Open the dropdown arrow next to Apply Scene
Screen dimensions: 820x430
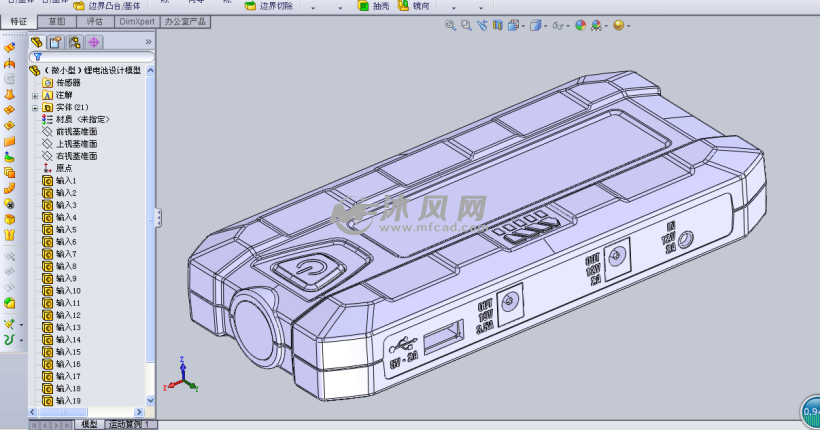tap(606, 26)
